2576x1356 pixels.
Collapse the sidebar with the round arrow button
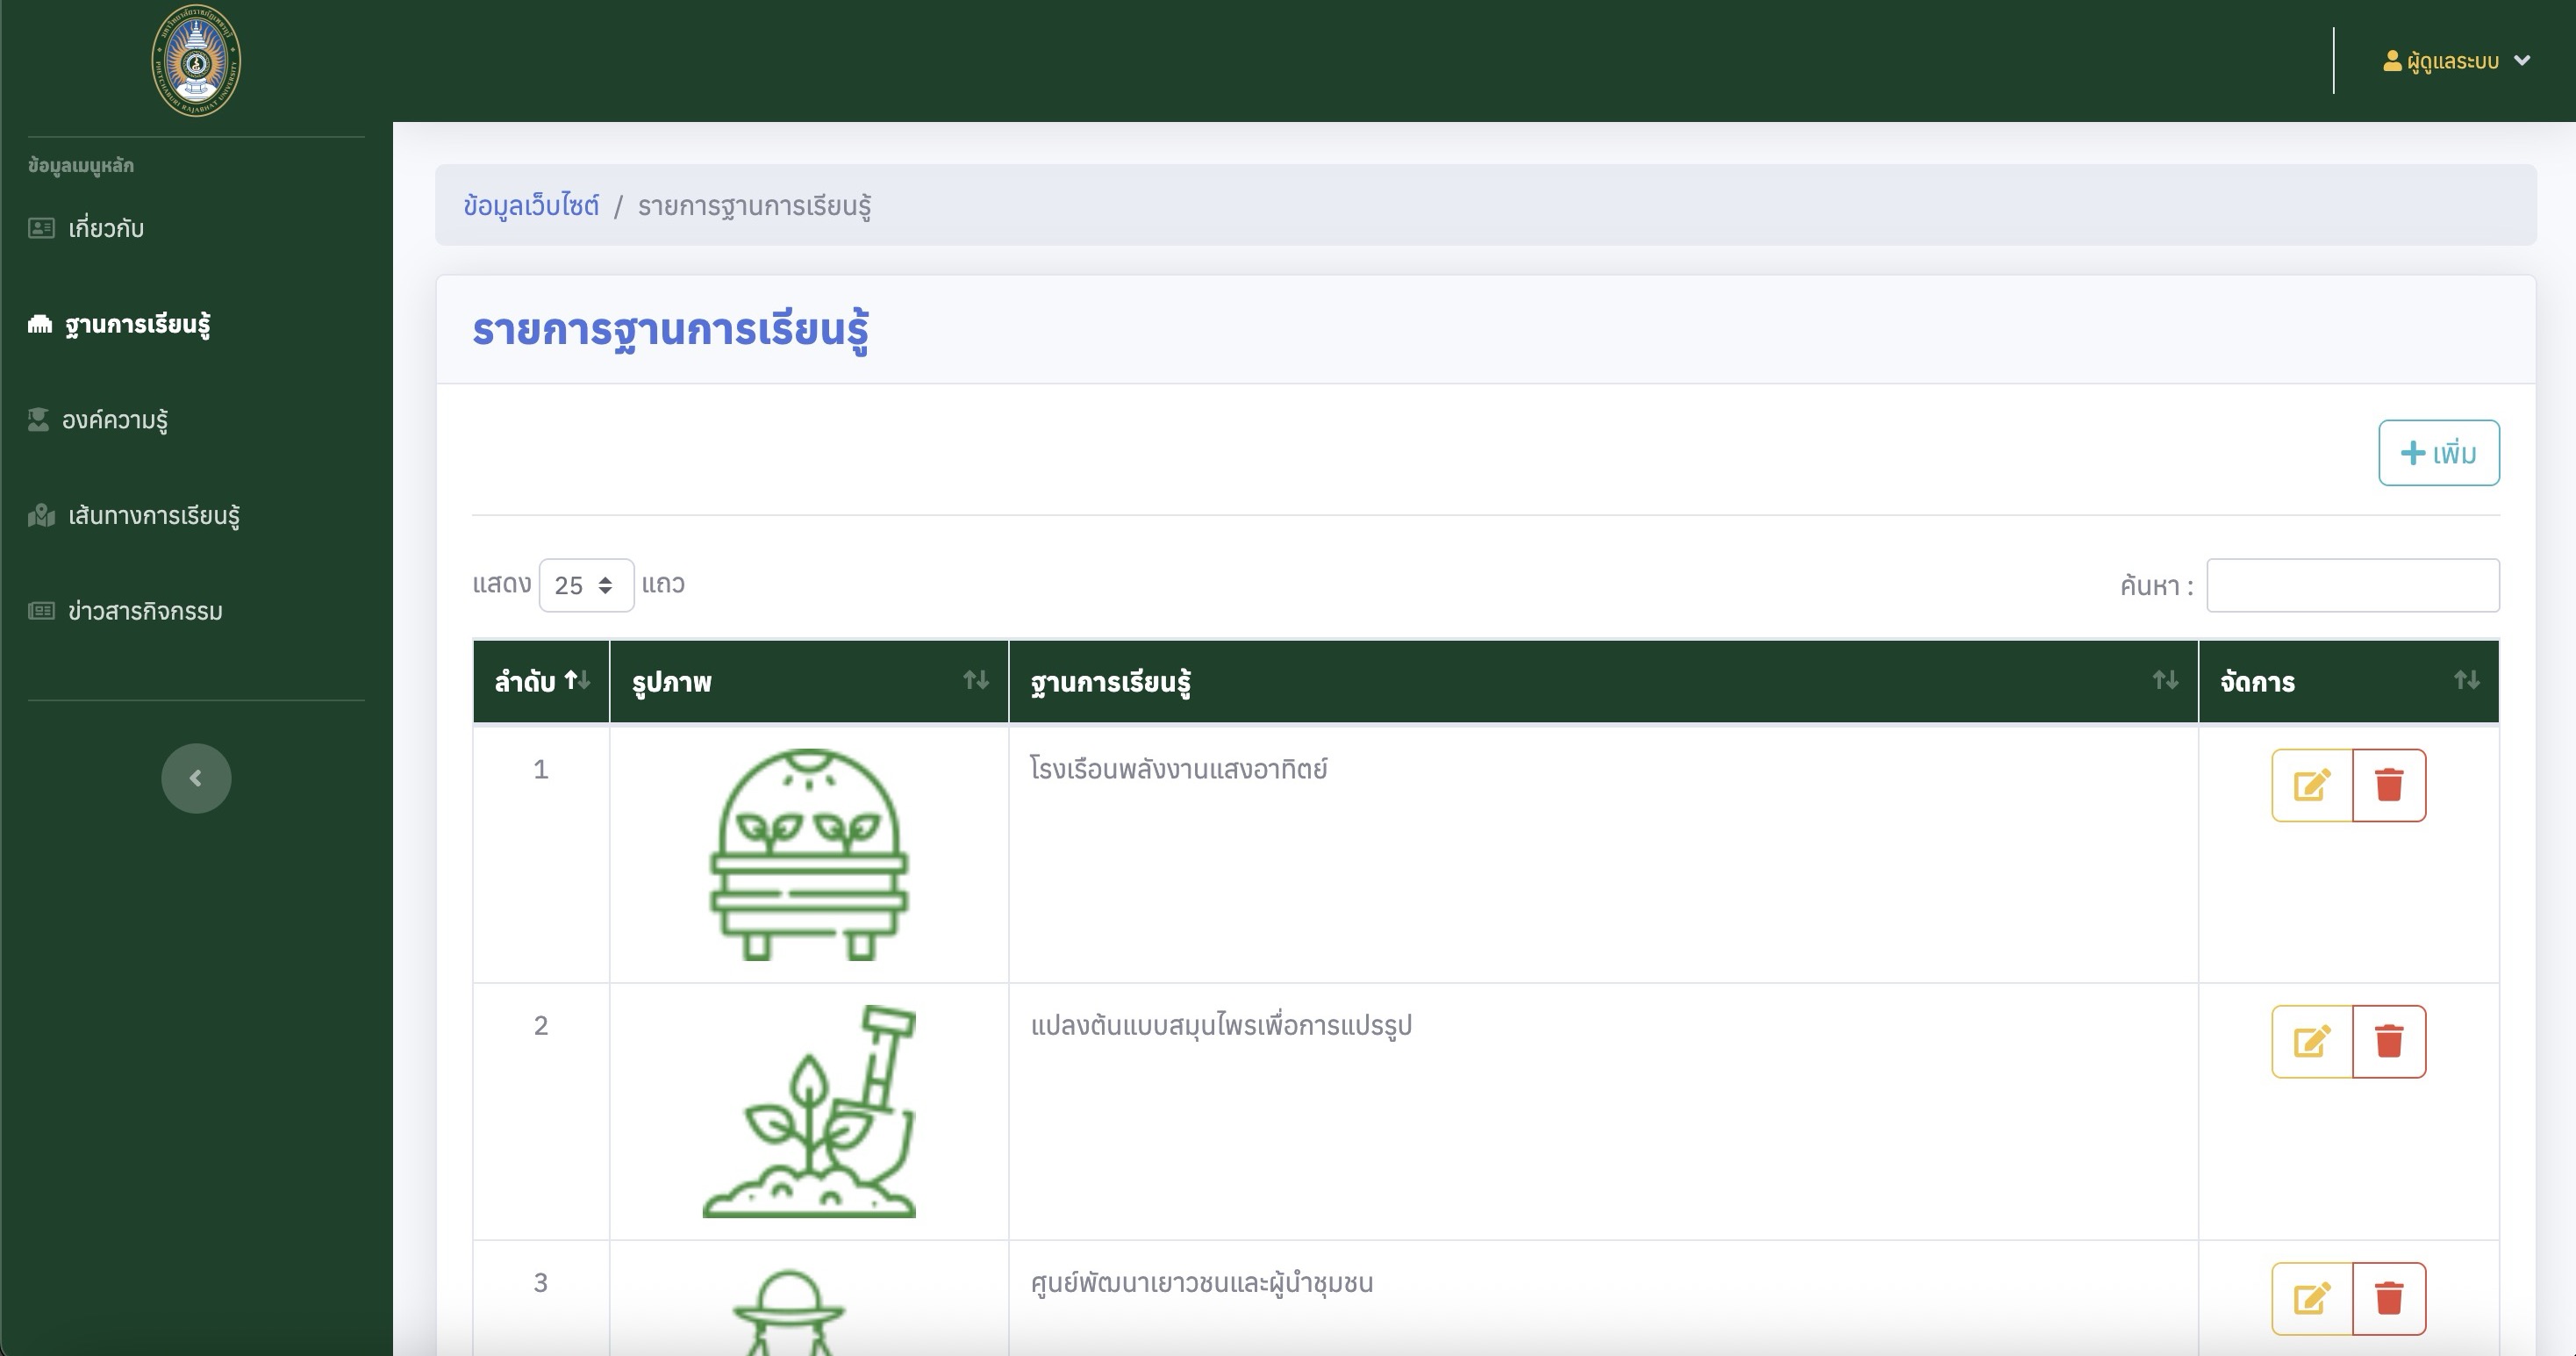pyautogui.click(x=196, y=778)
